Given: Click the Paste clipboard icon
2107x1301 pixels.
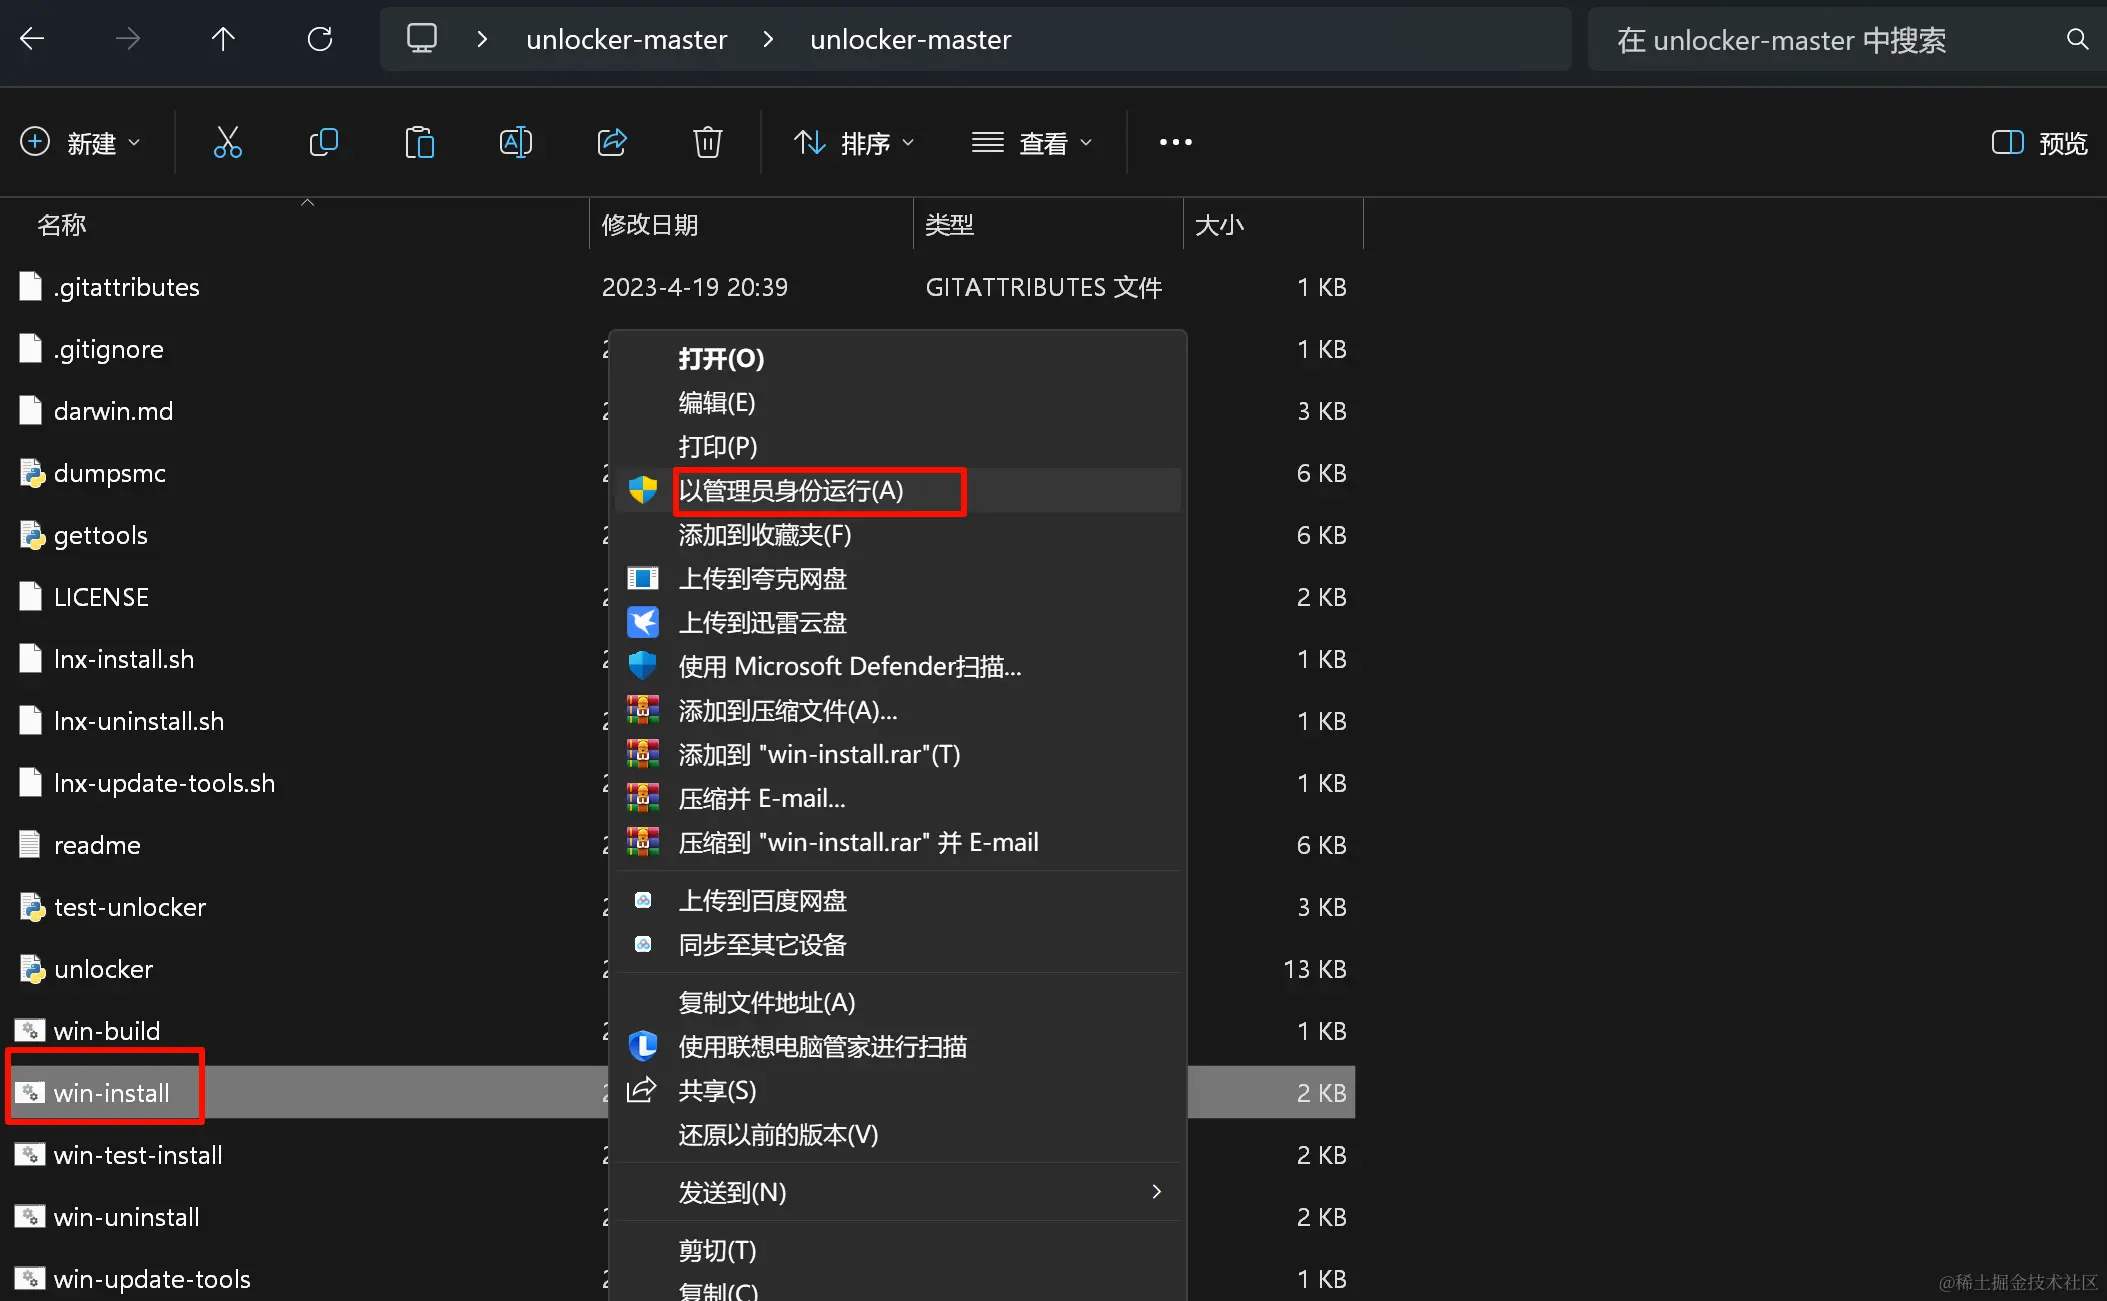Looking at the screenshot, I should [419, 143].
